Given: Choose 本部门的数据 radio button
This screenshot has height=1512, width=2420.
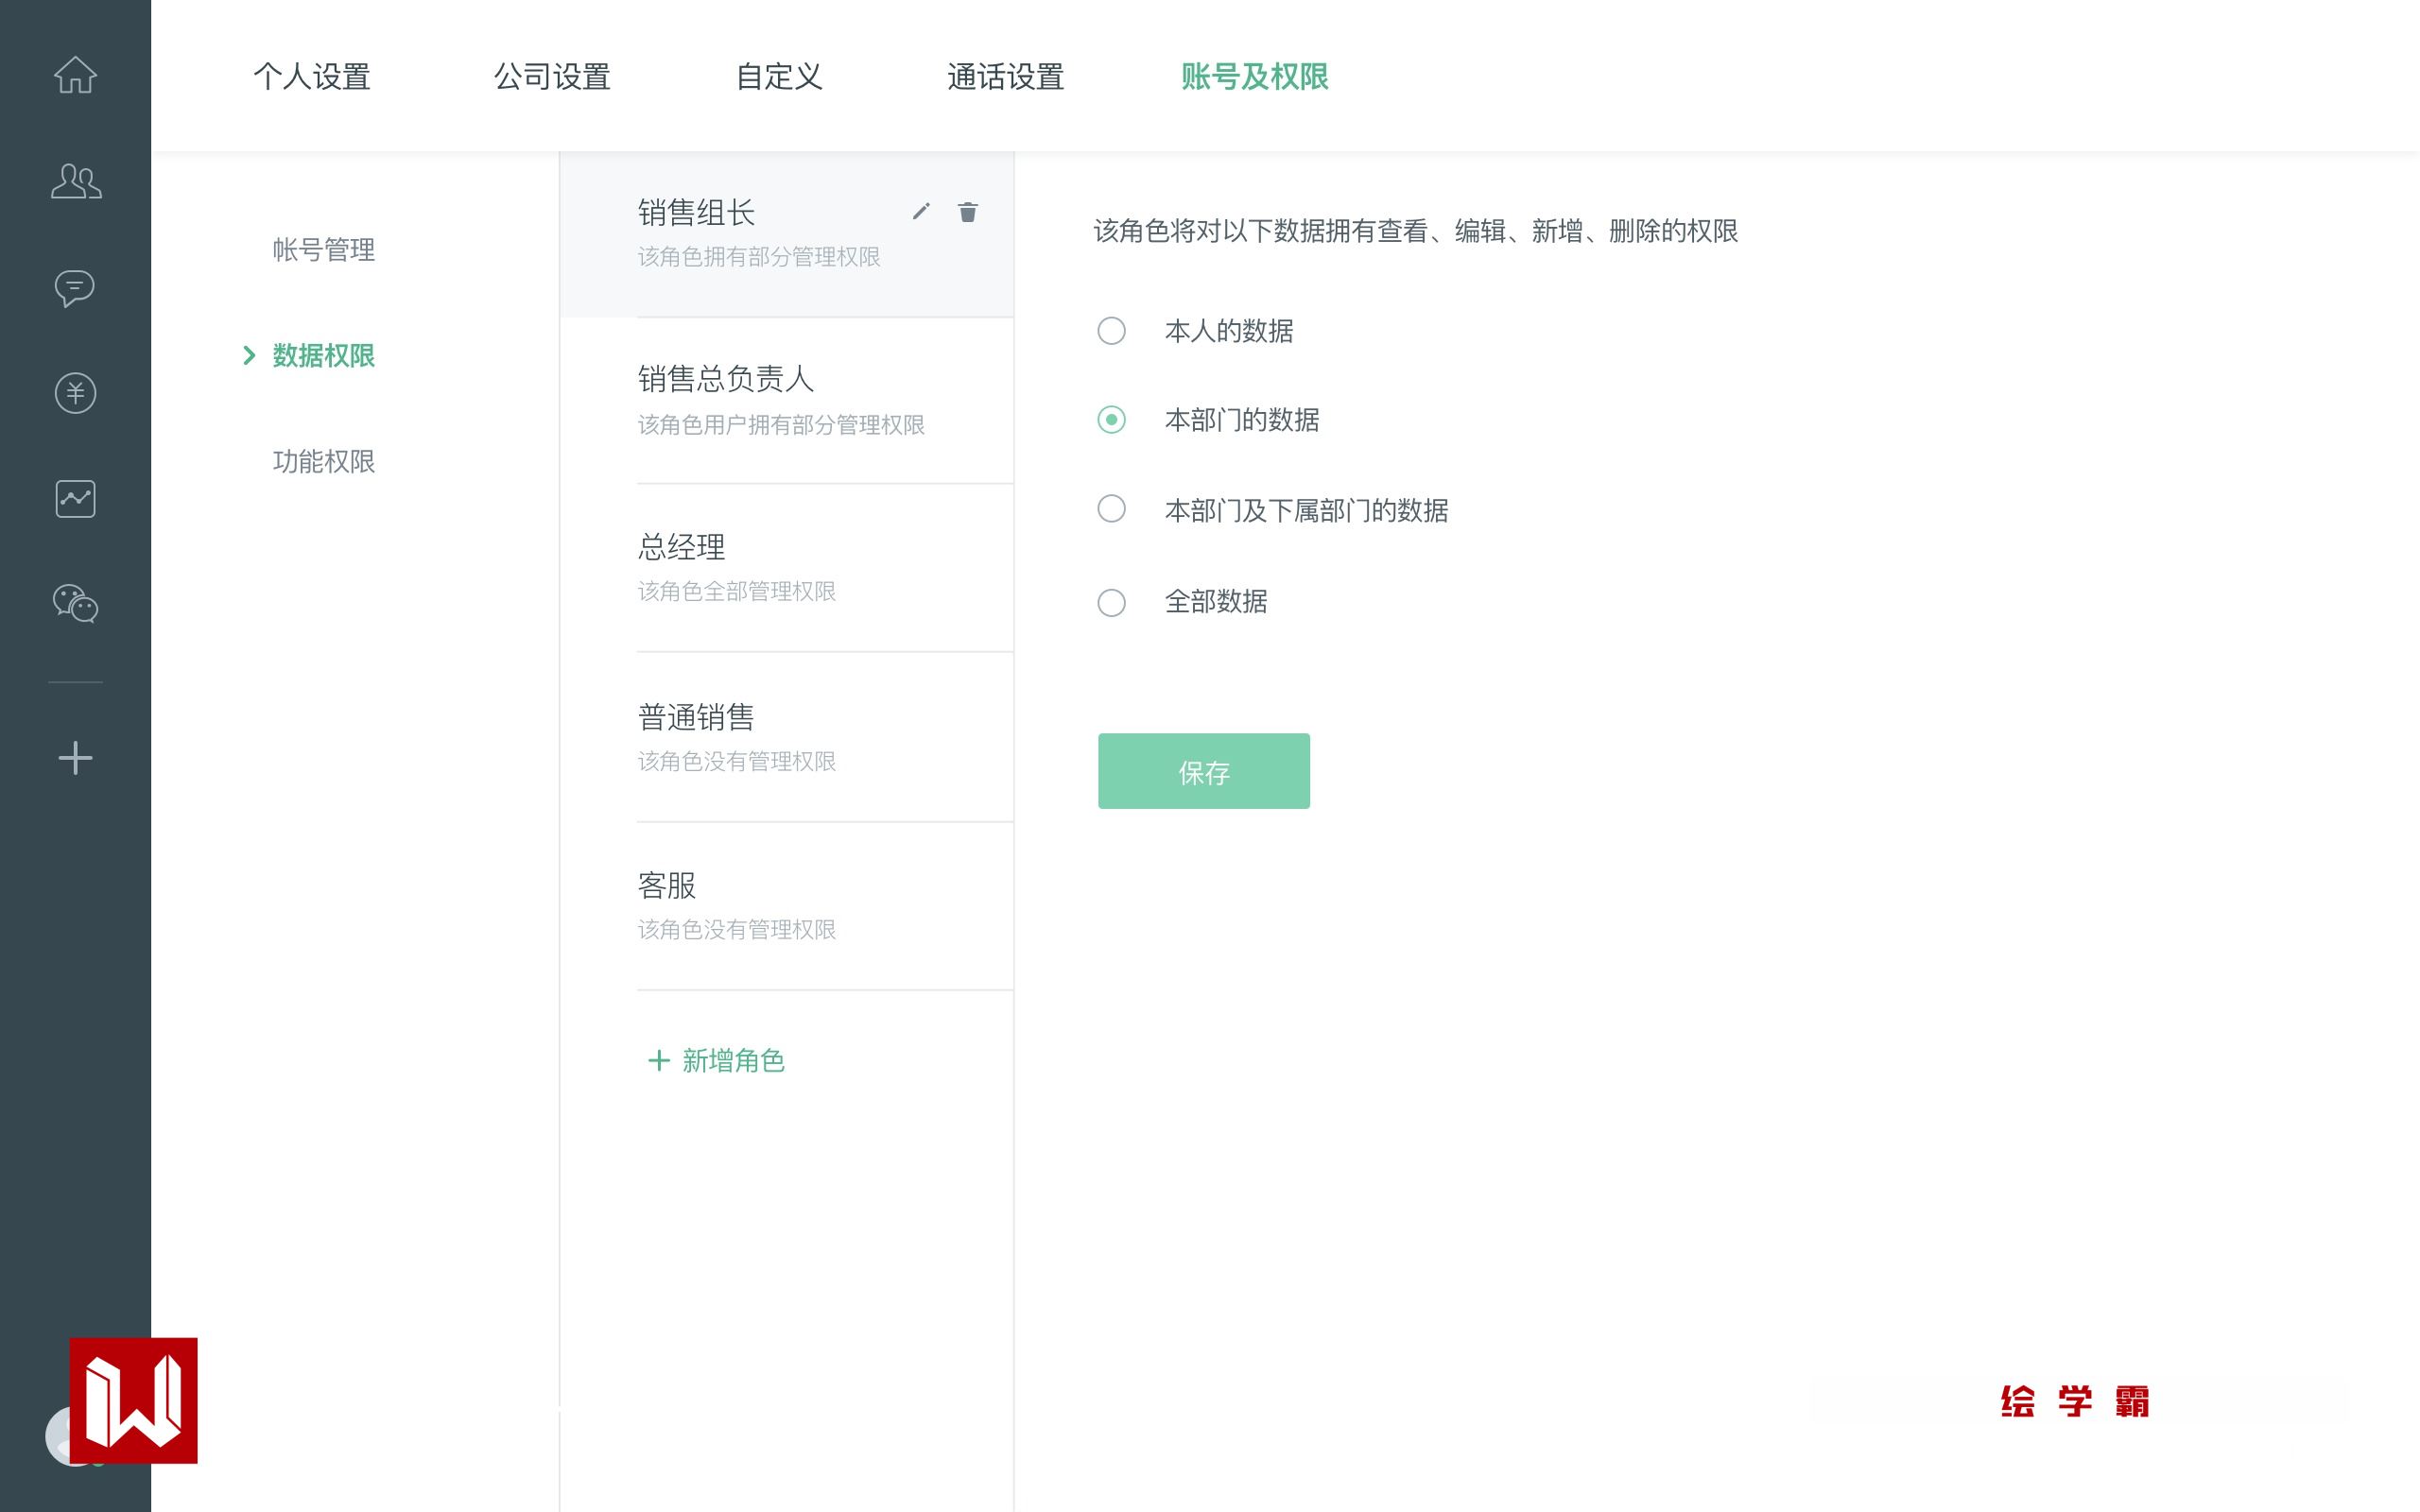Looking at the screenshot, I should (x=1111, y=420).
